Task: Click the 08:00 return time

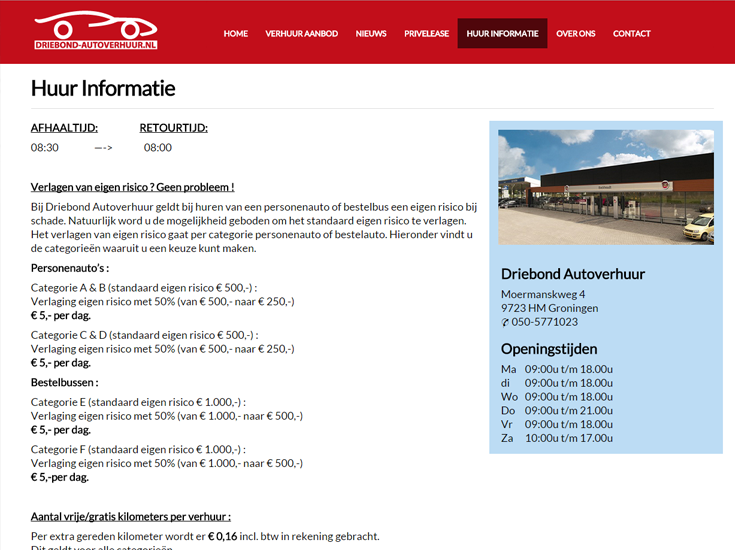Action: click(158, 148)
